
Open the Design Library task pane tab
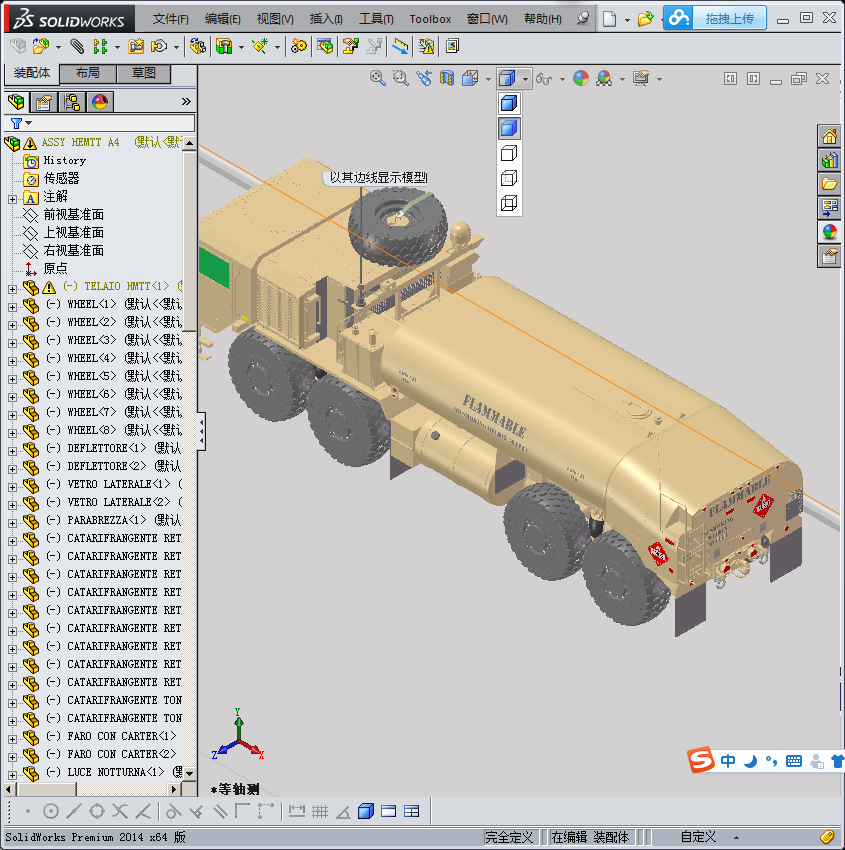[x=829, y=159]
